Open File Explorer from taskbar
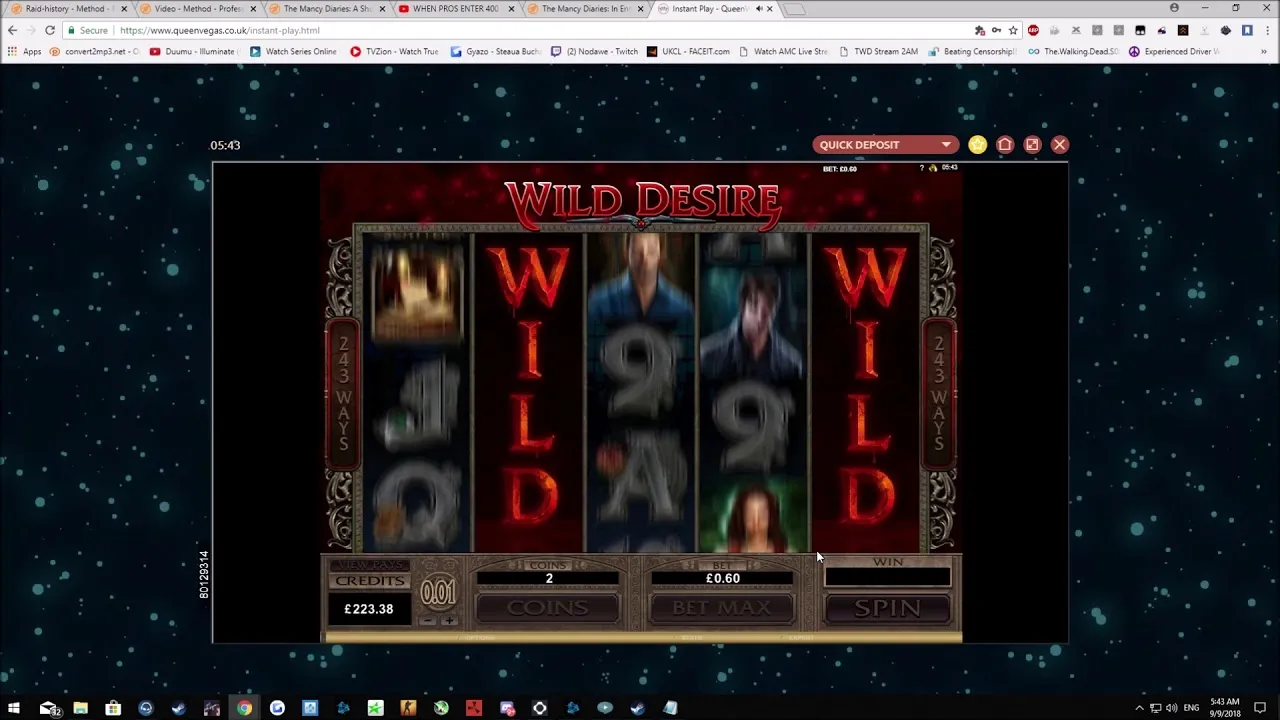The height and width of the screenshot is (720, 1280). 80,708
